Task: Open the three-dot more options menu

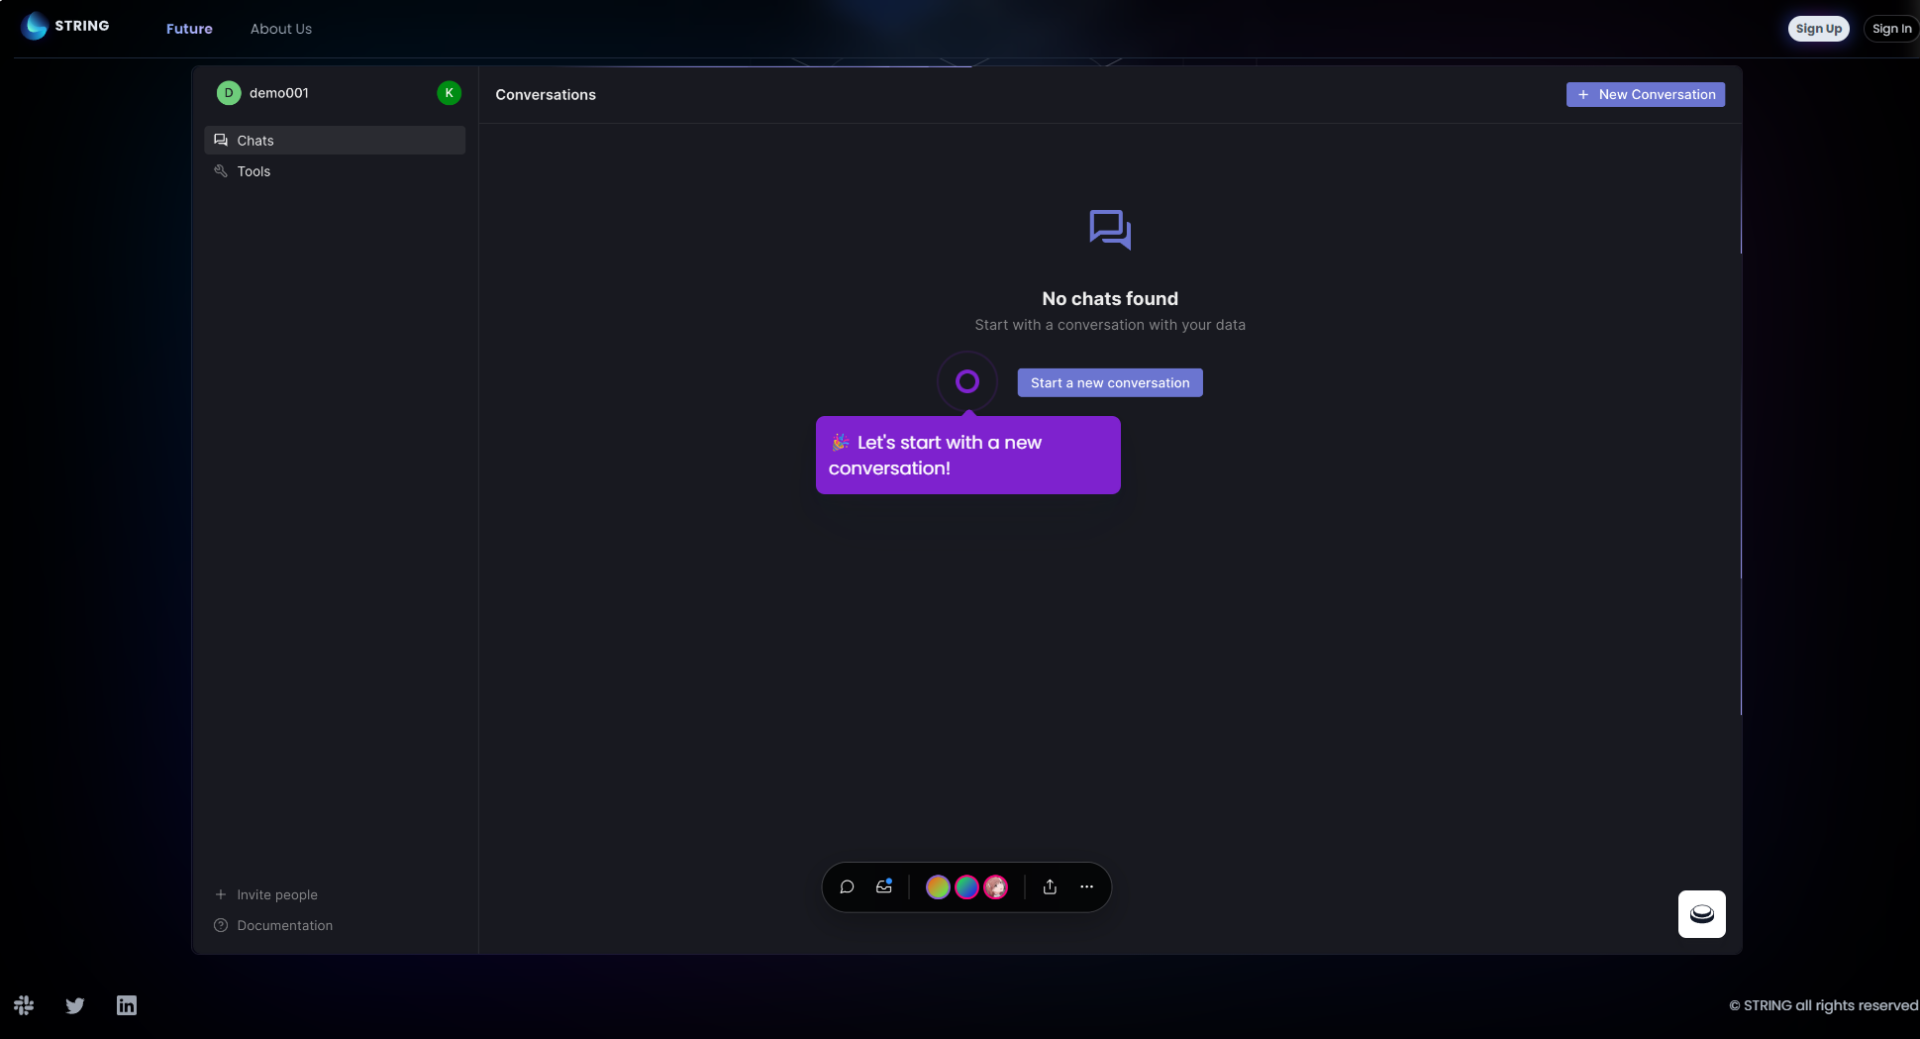Action: 1086,887
